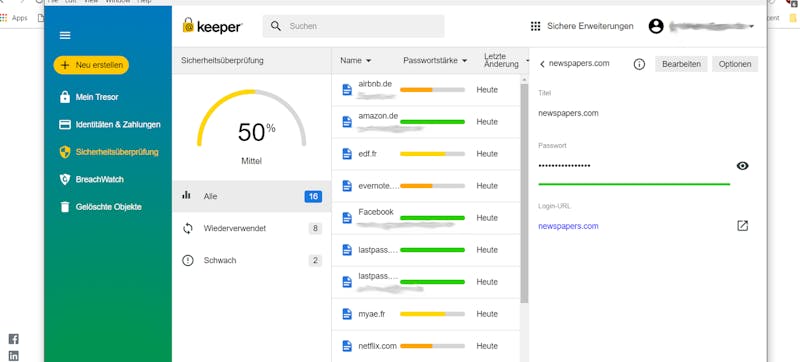This screenshot has width=800, height=362.
Task: Click newspapers.com password strength bar
Action: pyautogui.click(x=634, y=184)
